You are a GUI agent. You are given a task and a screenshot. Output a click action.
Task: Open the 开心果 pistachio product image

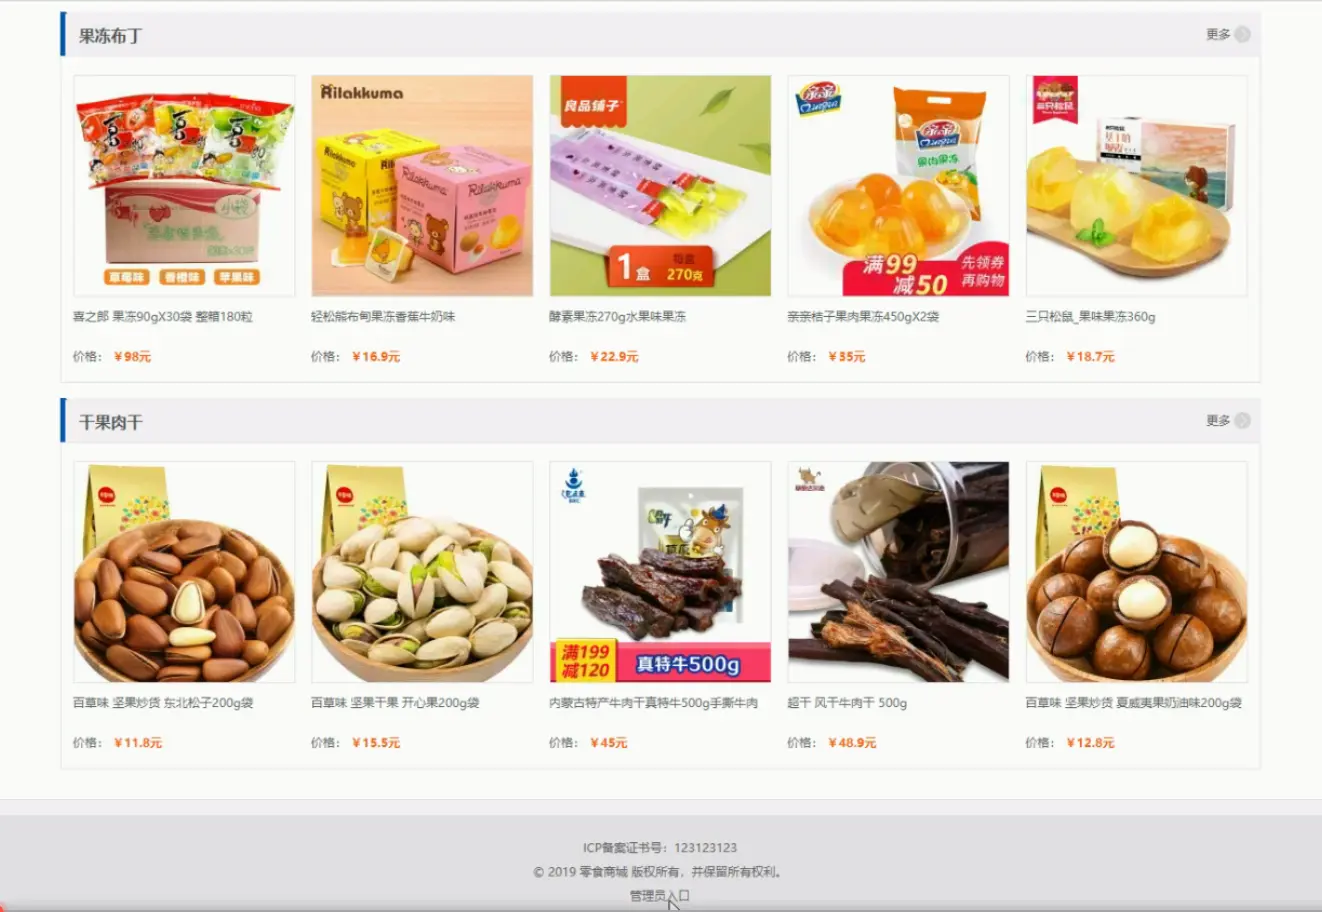(422, 572)
